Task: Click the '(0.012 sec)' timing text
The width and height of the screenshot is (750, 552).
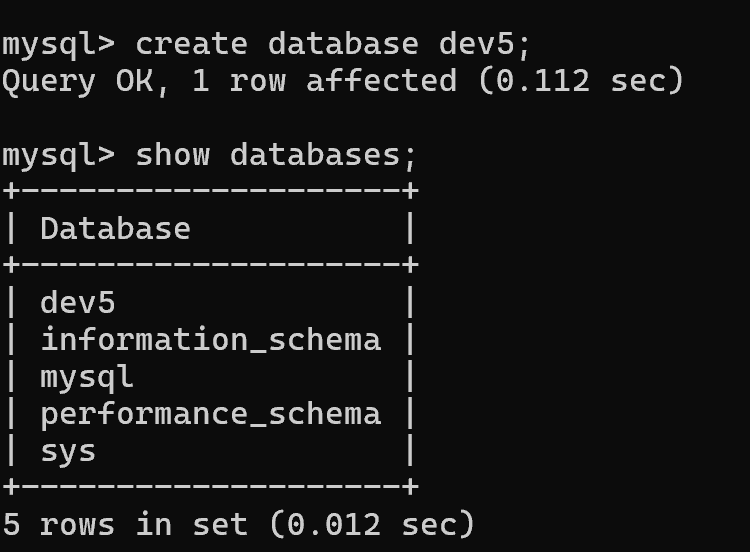Action: 372,525
